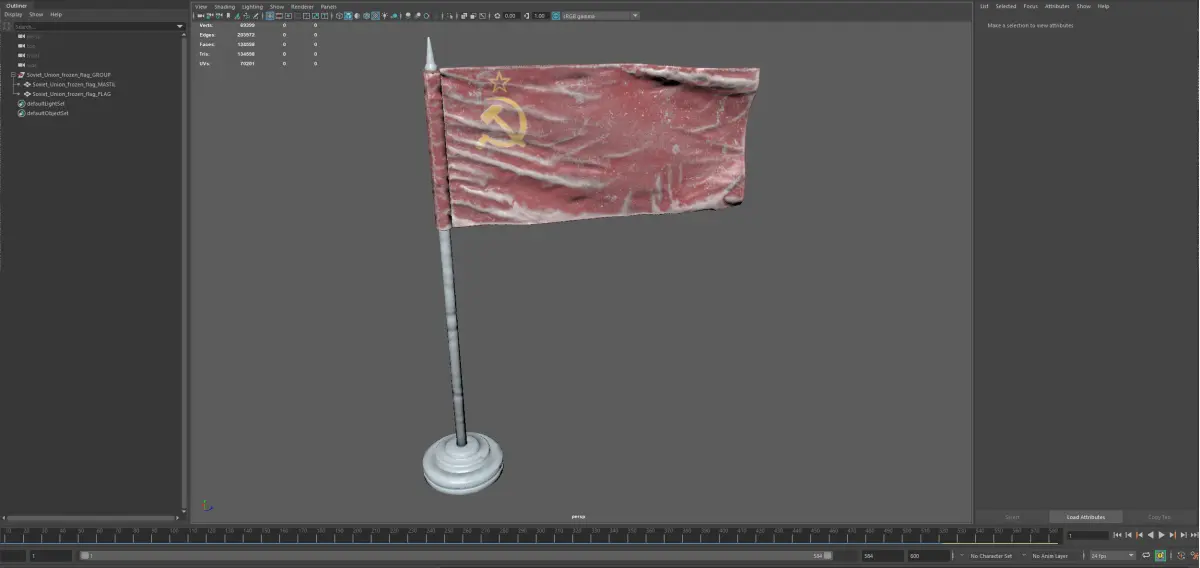
Task: Go to start of playback range
Action: pos(1117,535)
